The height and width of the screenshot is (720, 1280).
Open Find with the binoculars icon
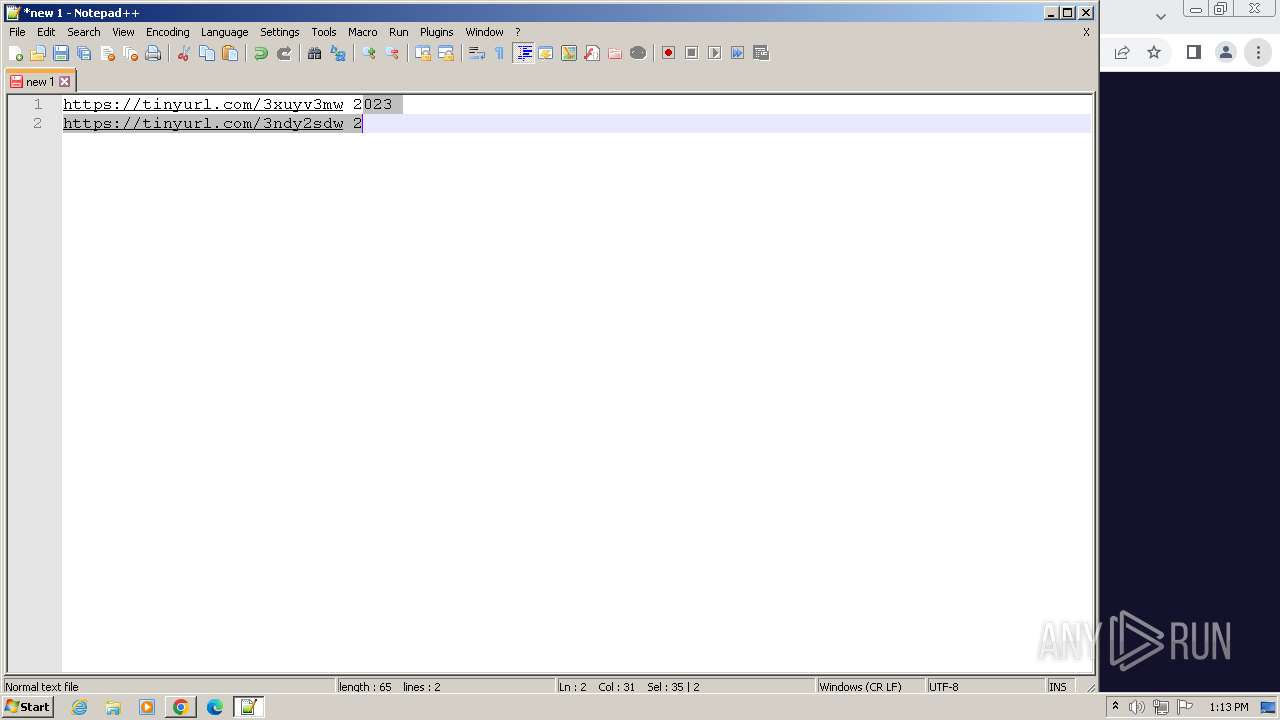pos(314,53)
